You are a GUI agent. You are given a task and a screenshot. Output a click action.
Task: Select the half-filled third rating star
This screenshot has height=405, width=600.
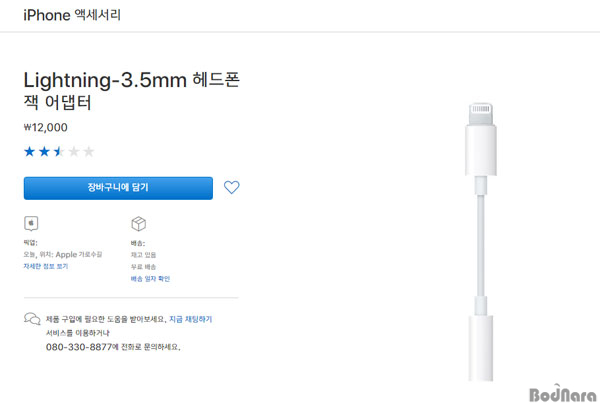pos(59,152)
